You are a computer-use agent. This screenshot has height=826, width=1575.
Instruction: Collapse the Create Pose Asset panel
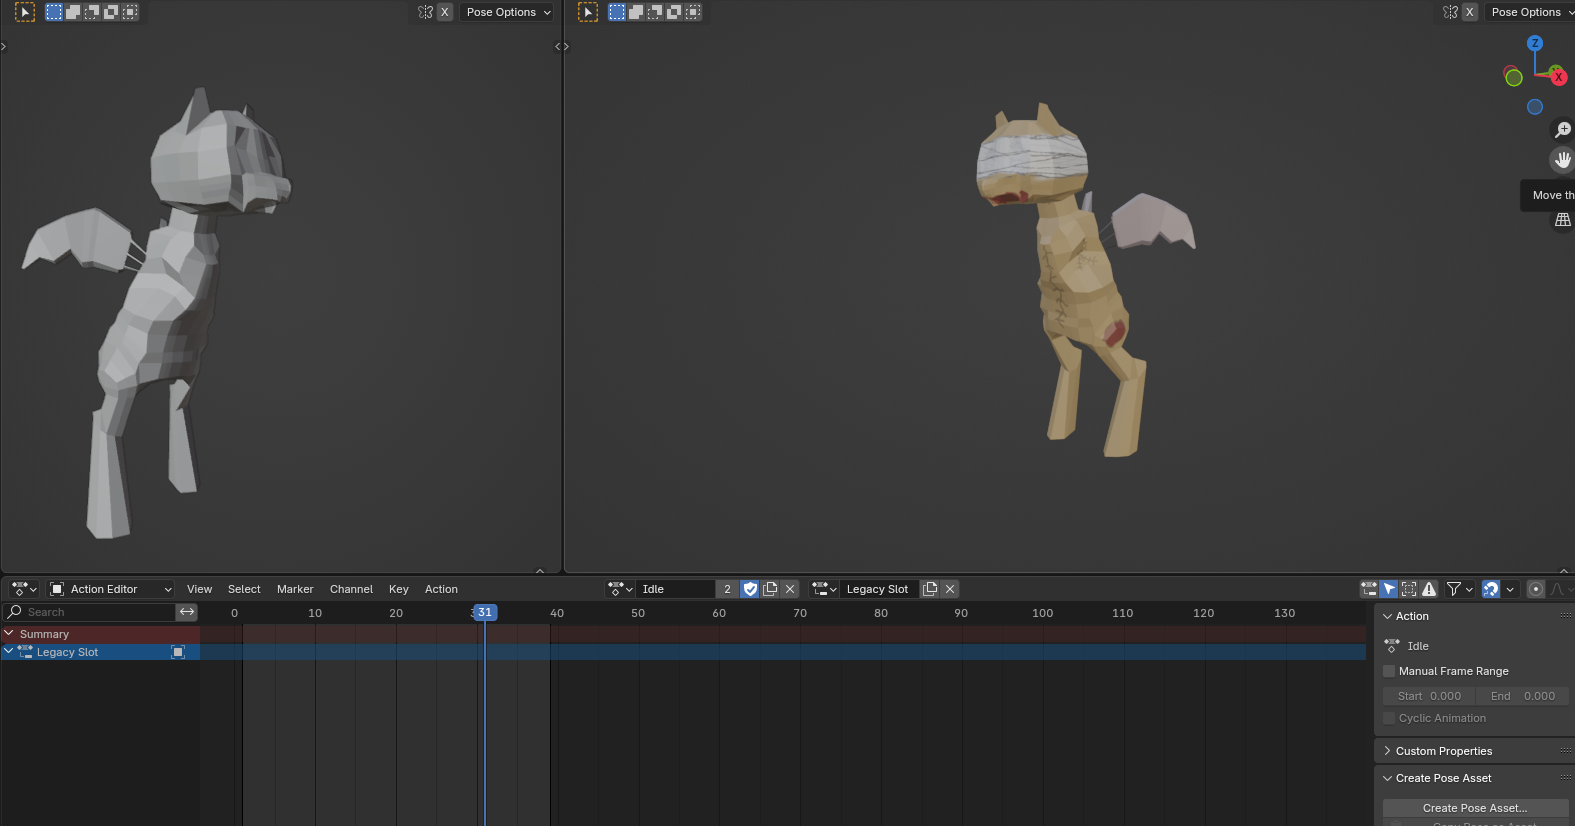pos(1387,778)
